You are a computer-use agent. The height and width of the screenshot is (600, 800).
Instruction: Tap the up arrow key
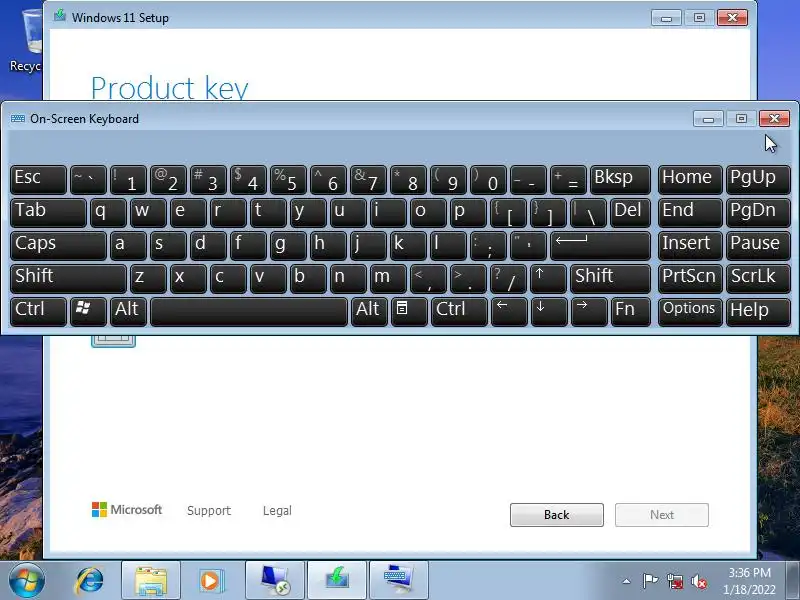click(x=548, y=278)
